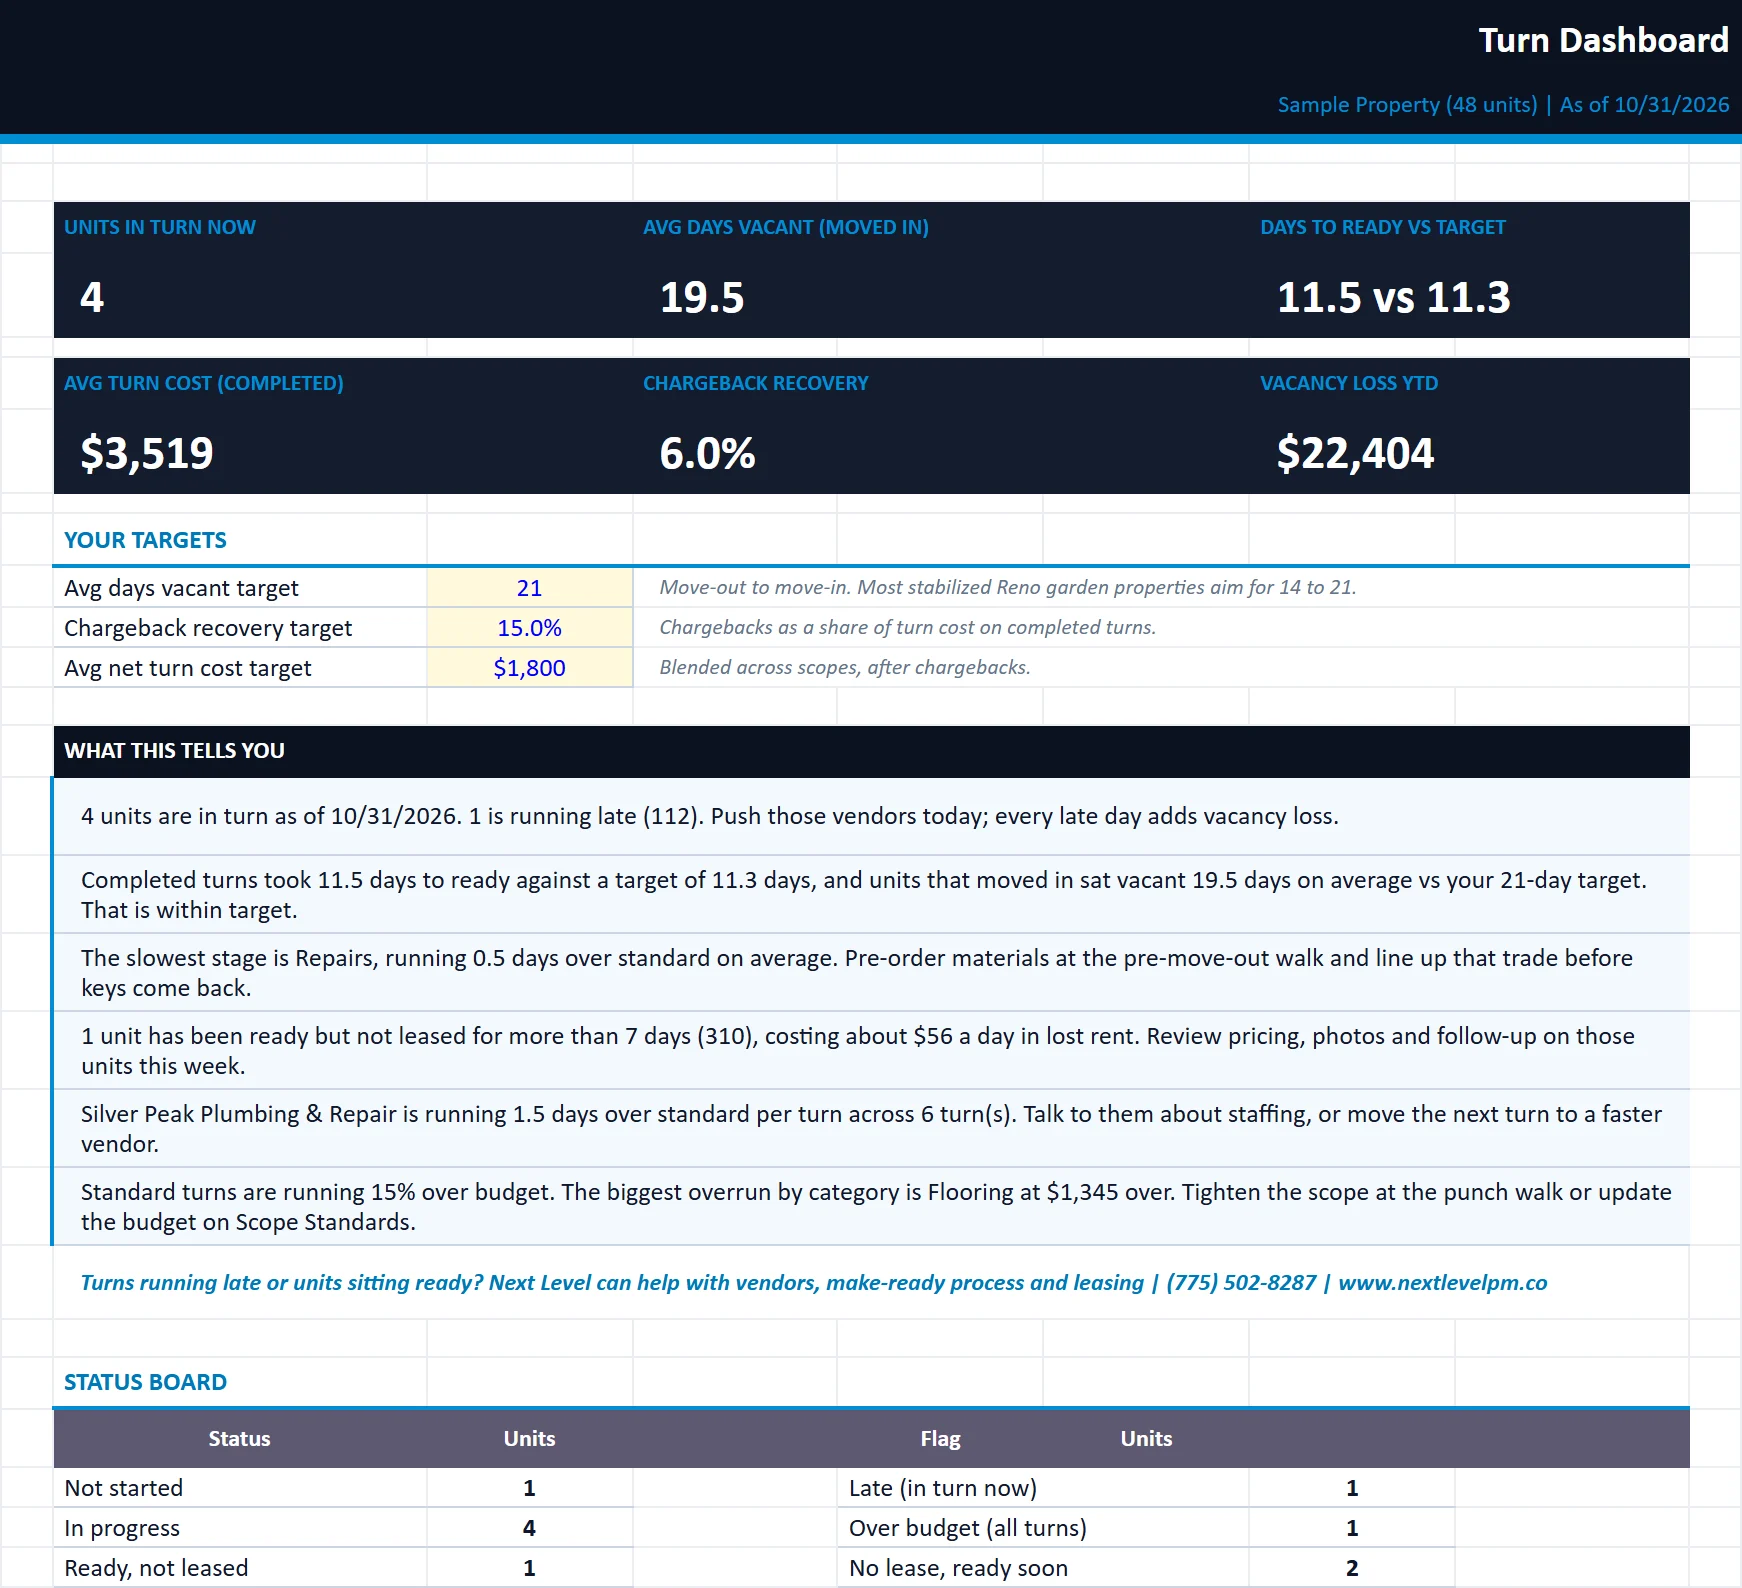The image size is (1742, 1588).
Task: Click the 6.0% chargeback recovery value
Action: (707, 453)
